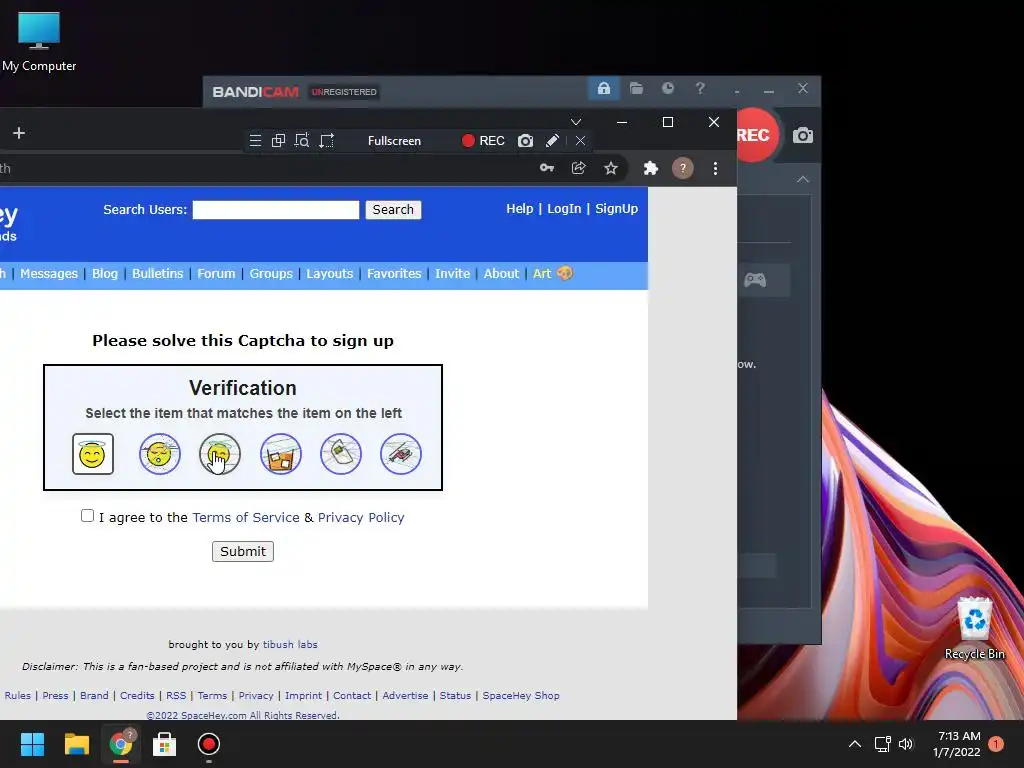1024x768 pixels.
Task: Select the window capture mode icon
Action: (x=278, y=140)
